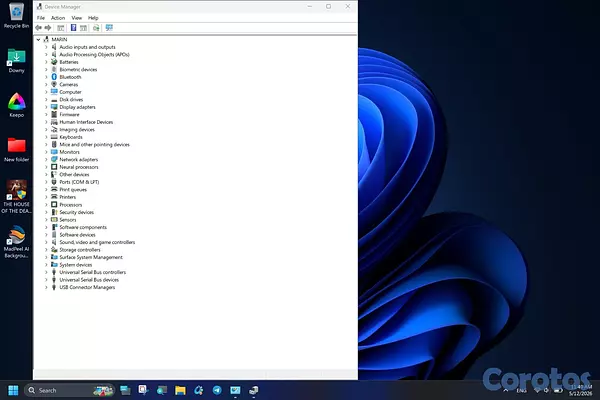Image resolution: width=600 pixels, height=400 pixels.
Task: Show hidden tray icons chevron
Action: point(506,390)
